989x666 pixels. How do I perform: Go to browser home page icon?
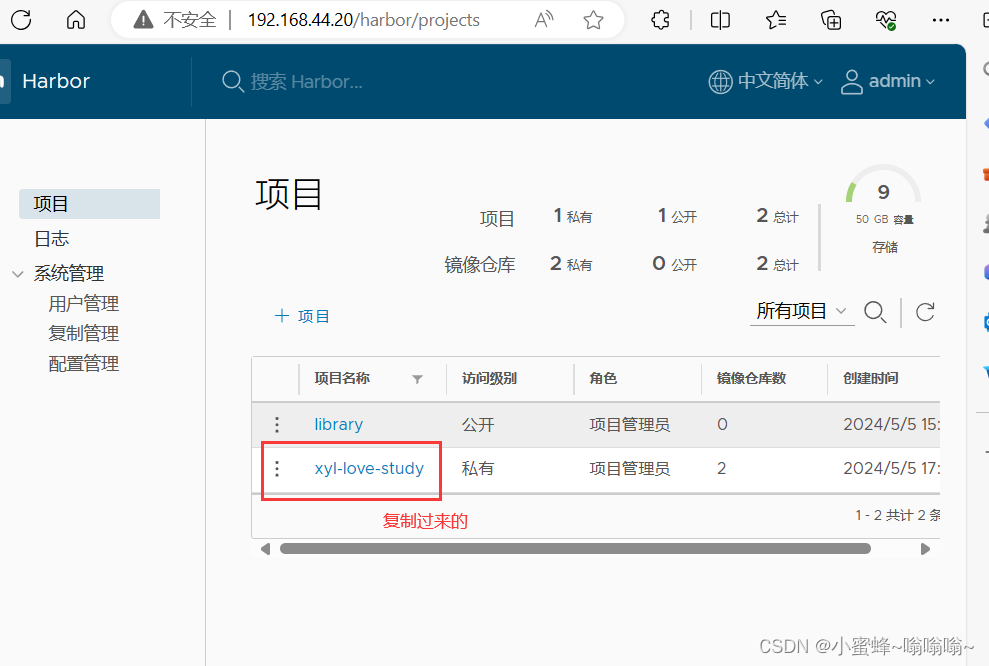[76, 20]
